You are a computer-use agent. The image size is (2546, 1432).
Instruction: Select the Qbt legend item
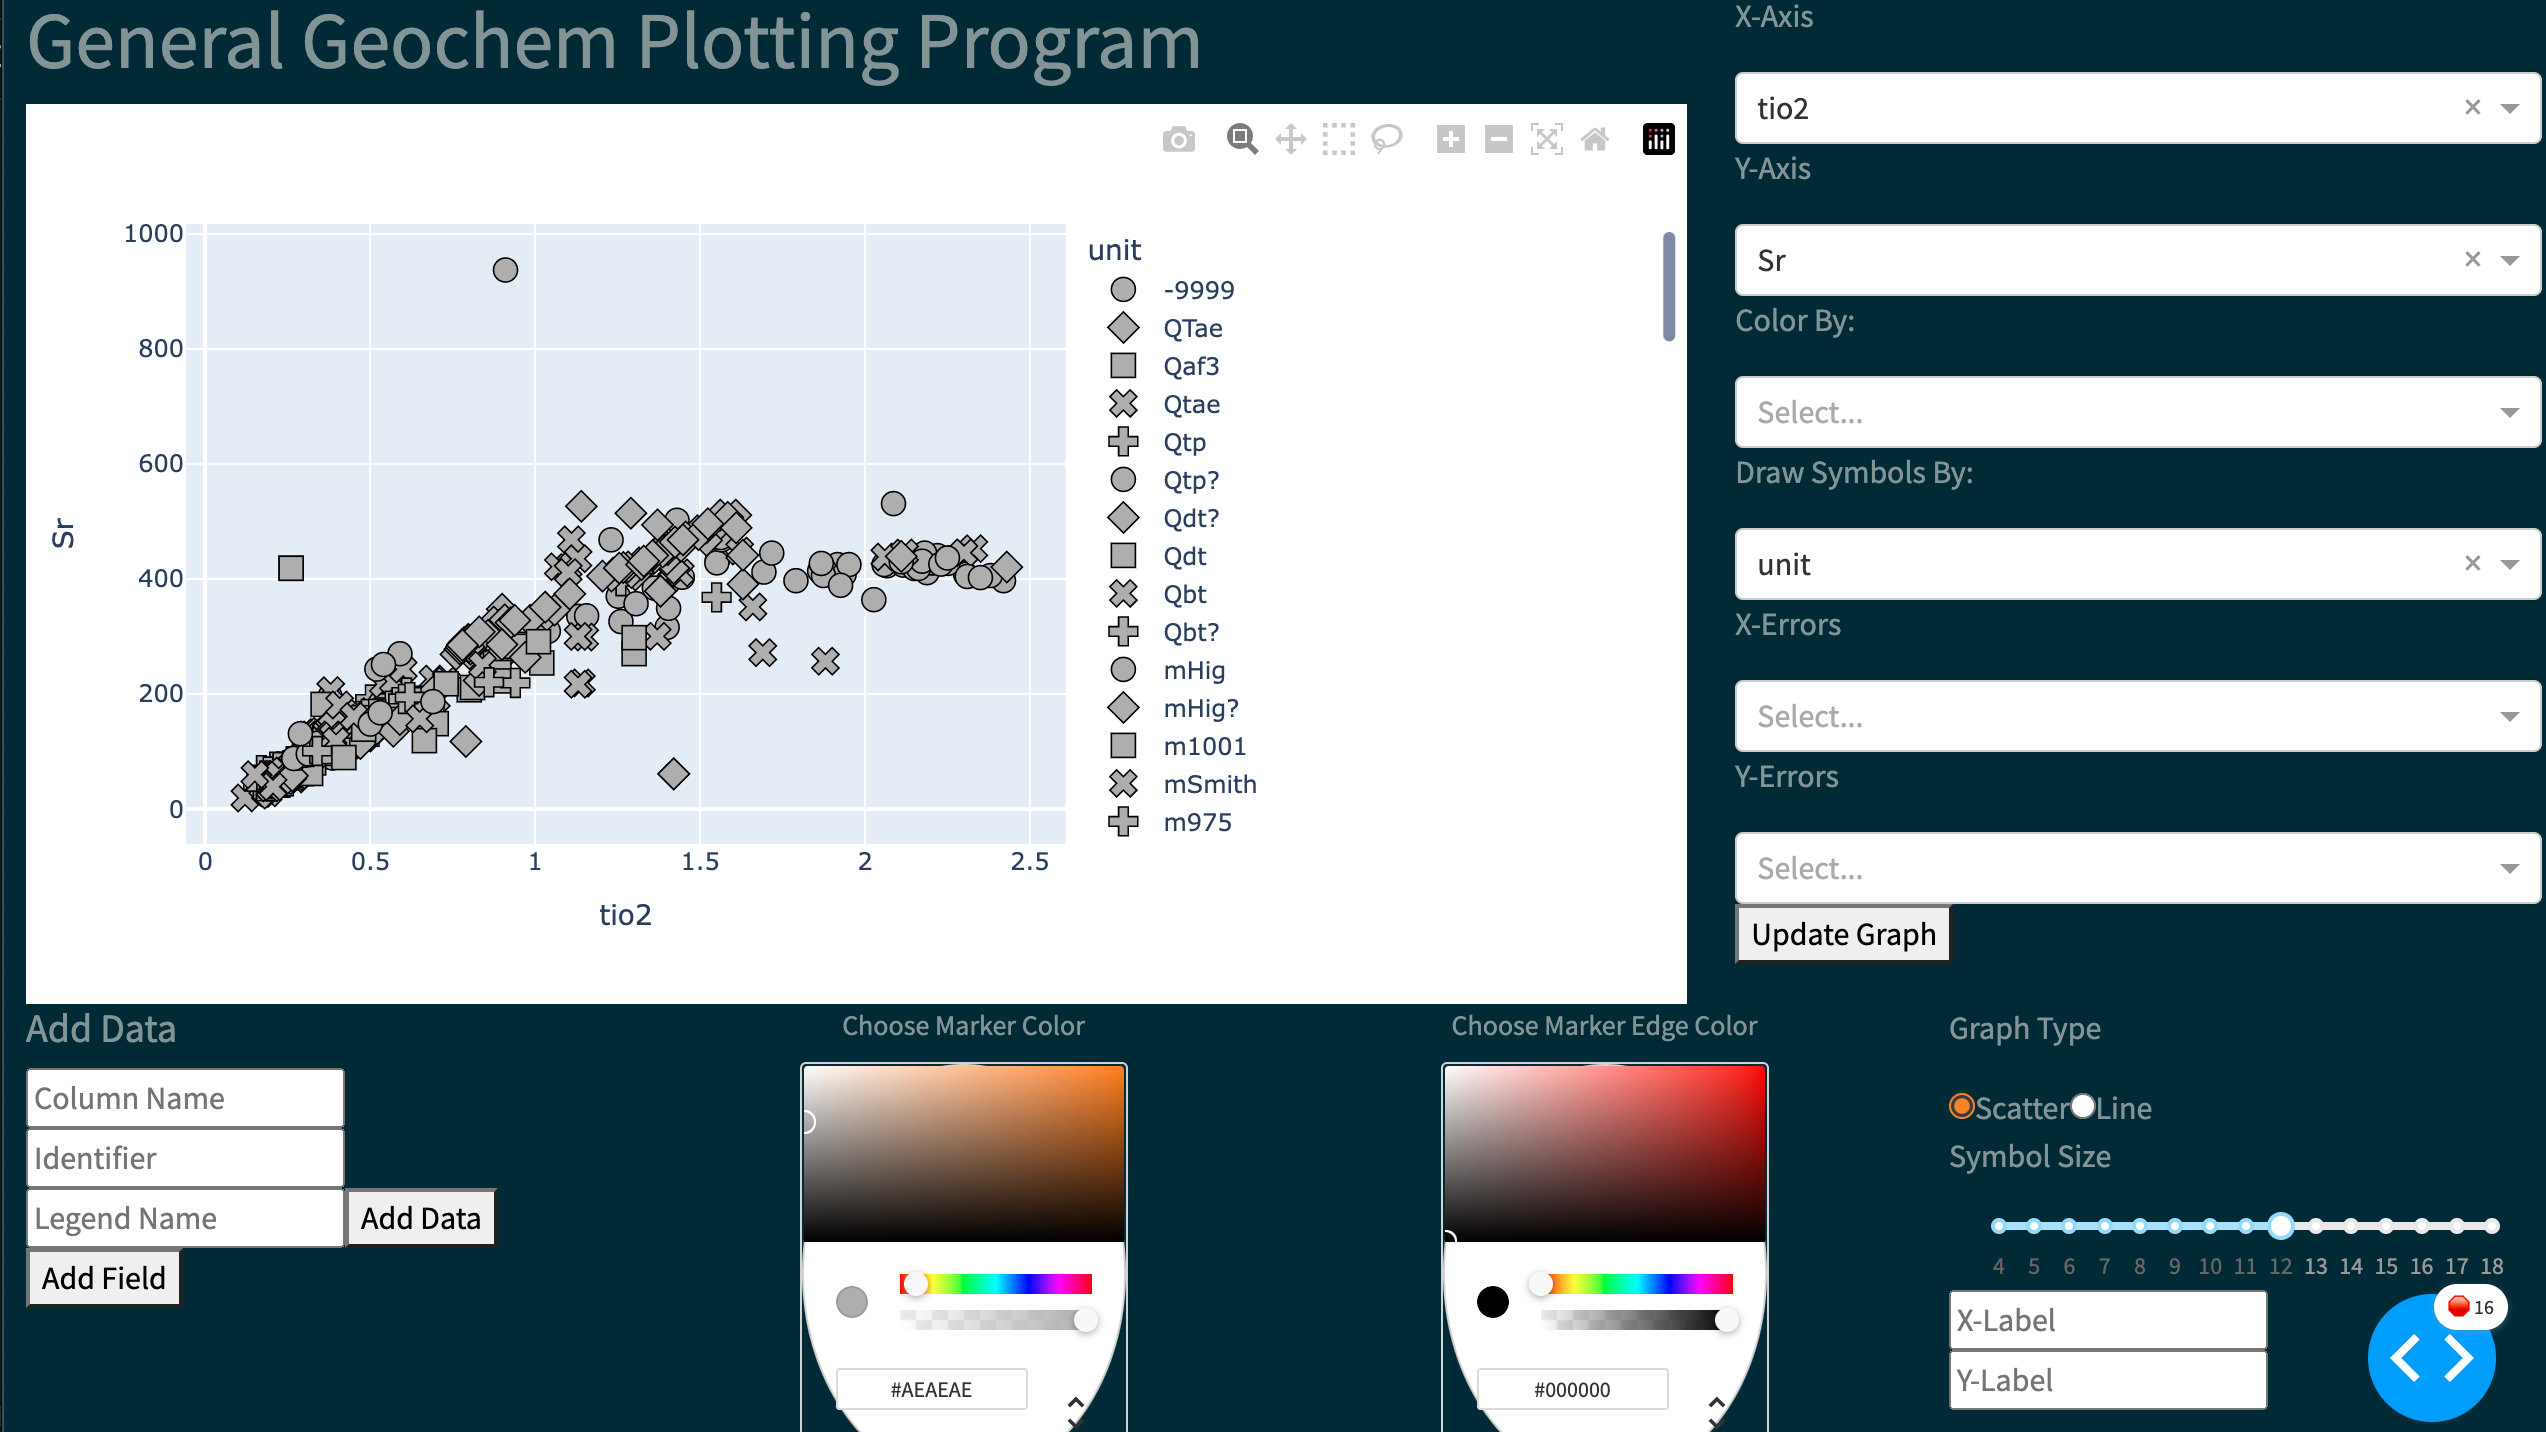pos(1184,594)
